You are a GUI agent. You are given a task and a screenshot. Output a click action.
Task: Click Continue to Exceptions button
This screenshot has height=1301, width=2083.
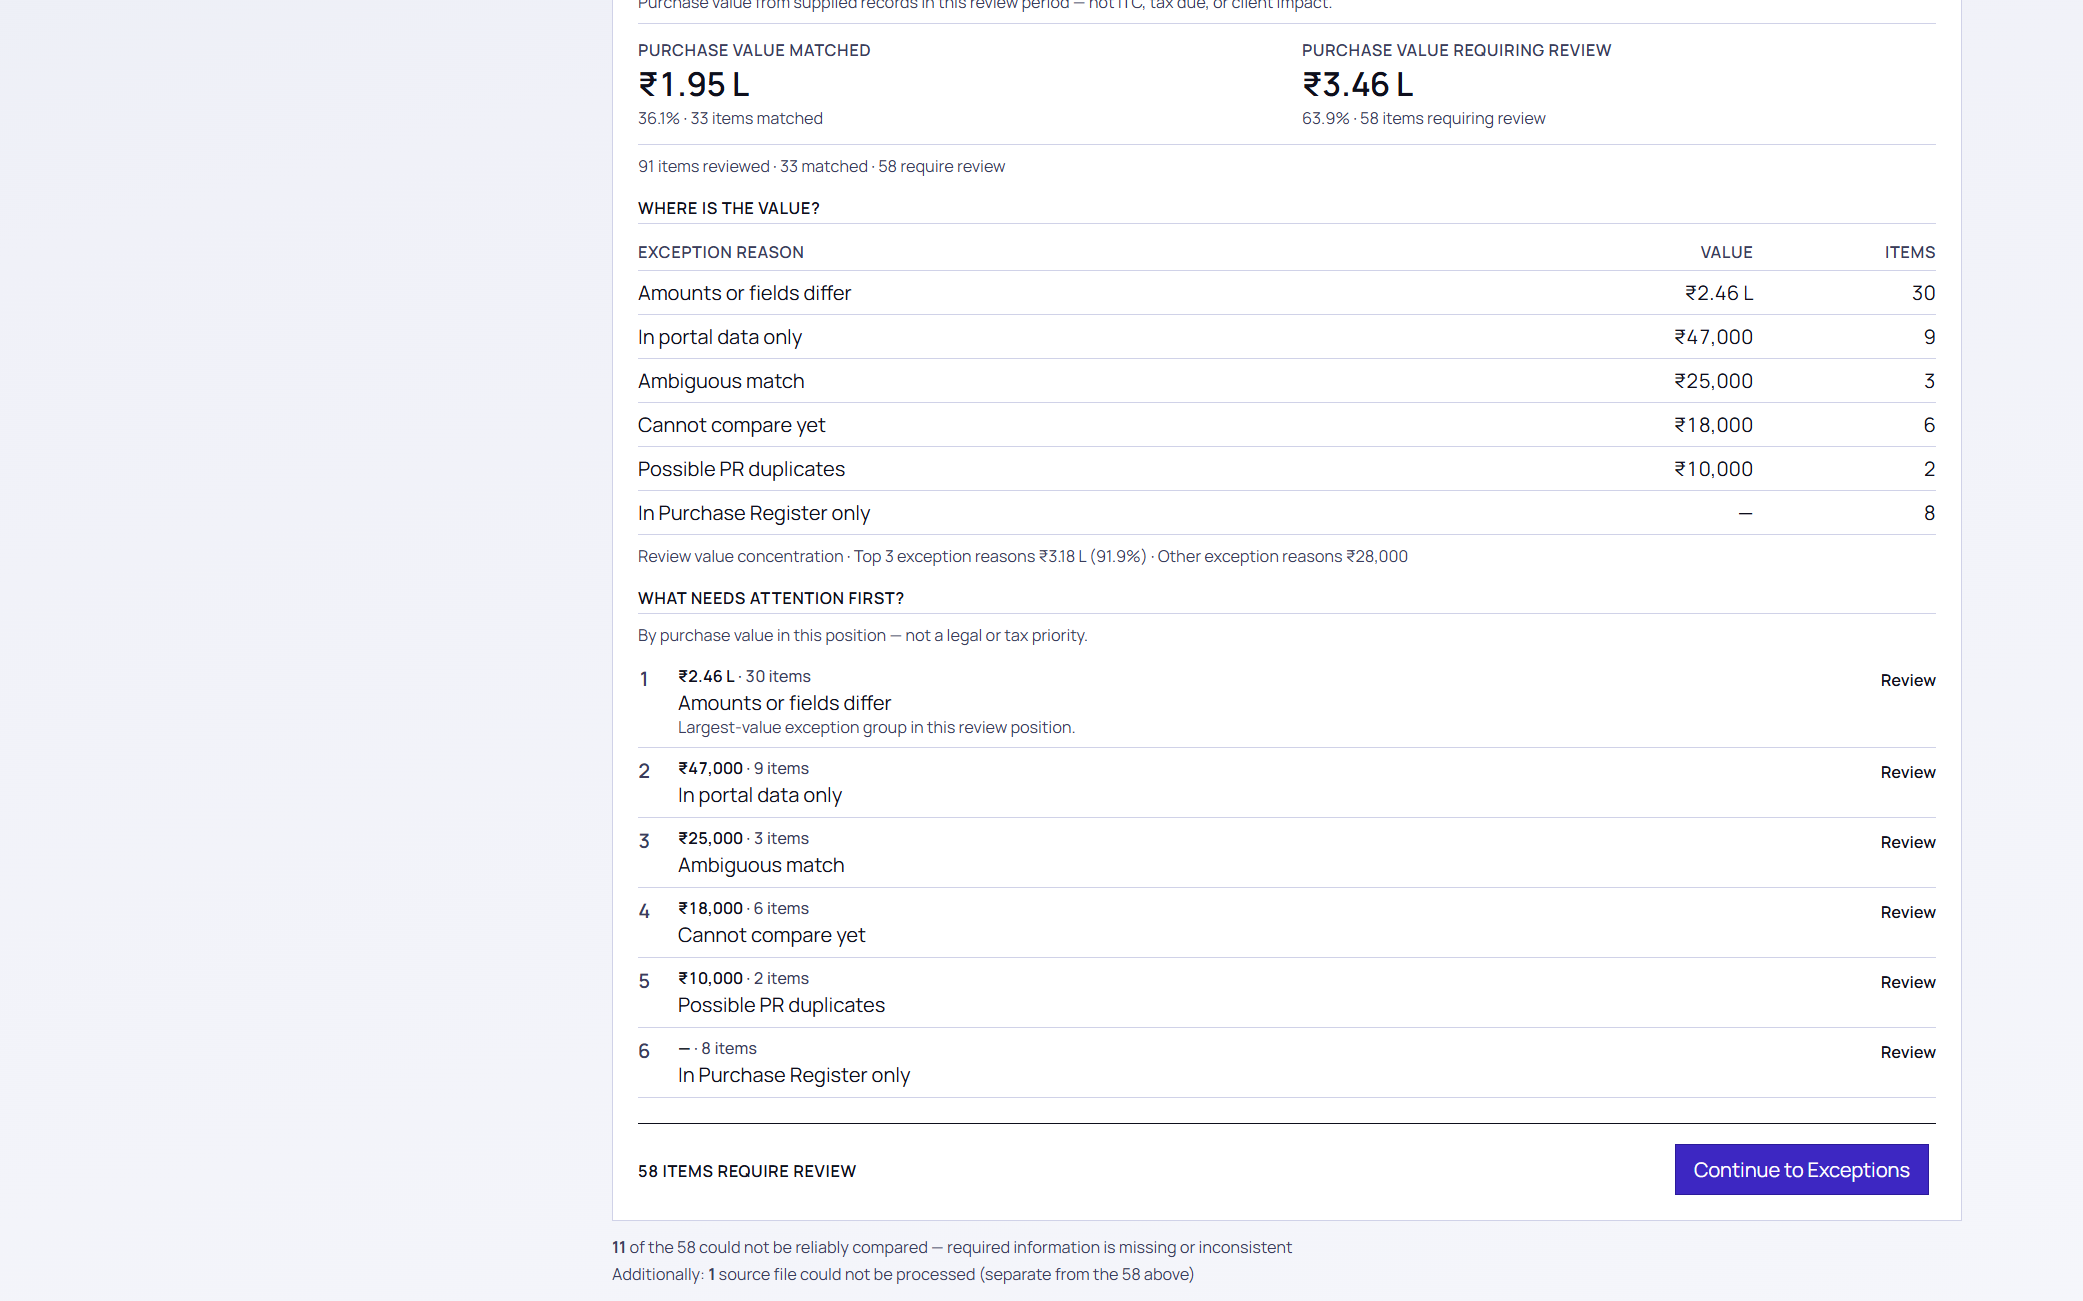click(1801, 1169)
